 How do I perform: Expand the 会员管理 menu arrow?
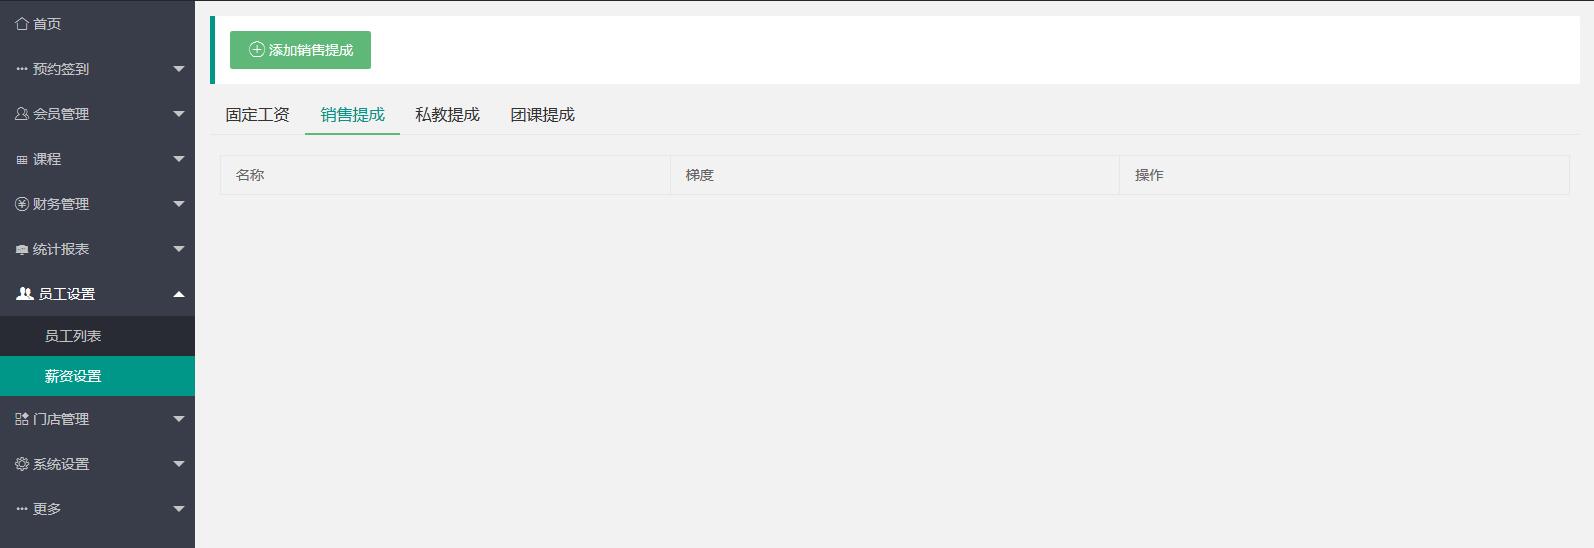point(179,114)
